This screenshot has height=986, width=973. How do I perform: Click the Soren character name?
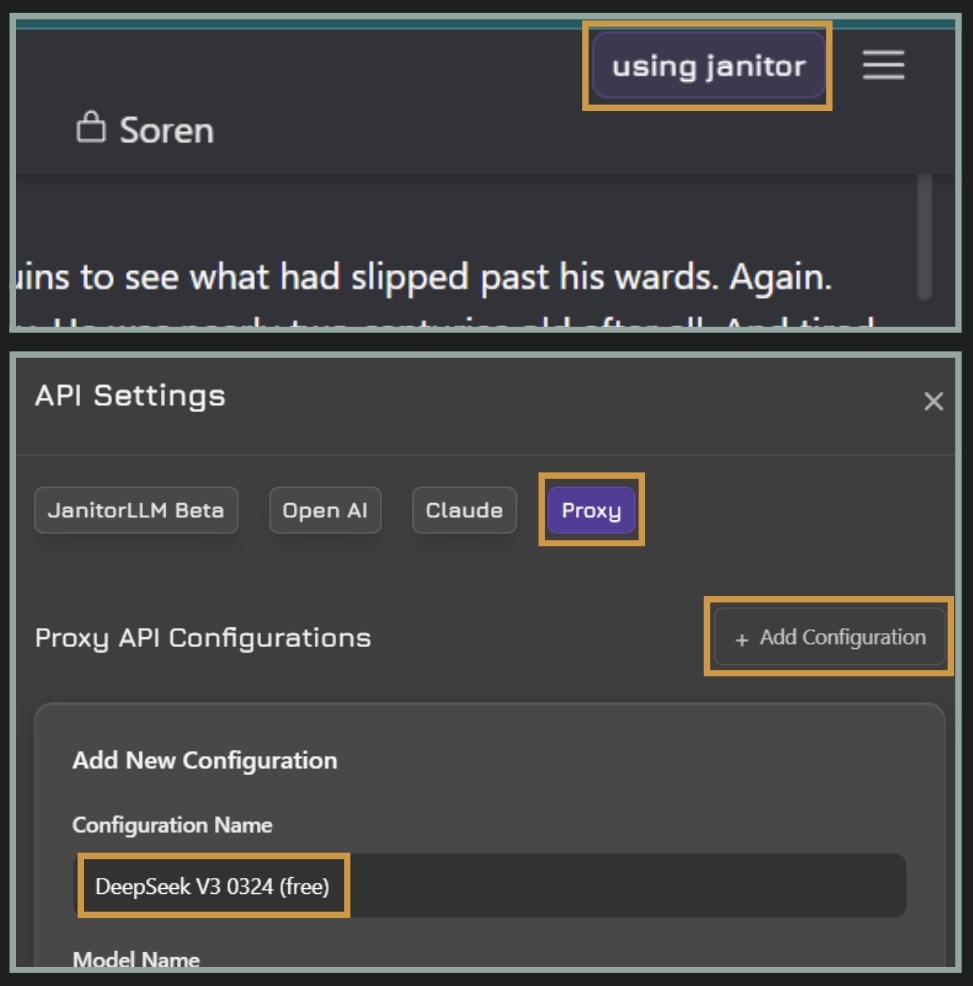click(166, 130)
